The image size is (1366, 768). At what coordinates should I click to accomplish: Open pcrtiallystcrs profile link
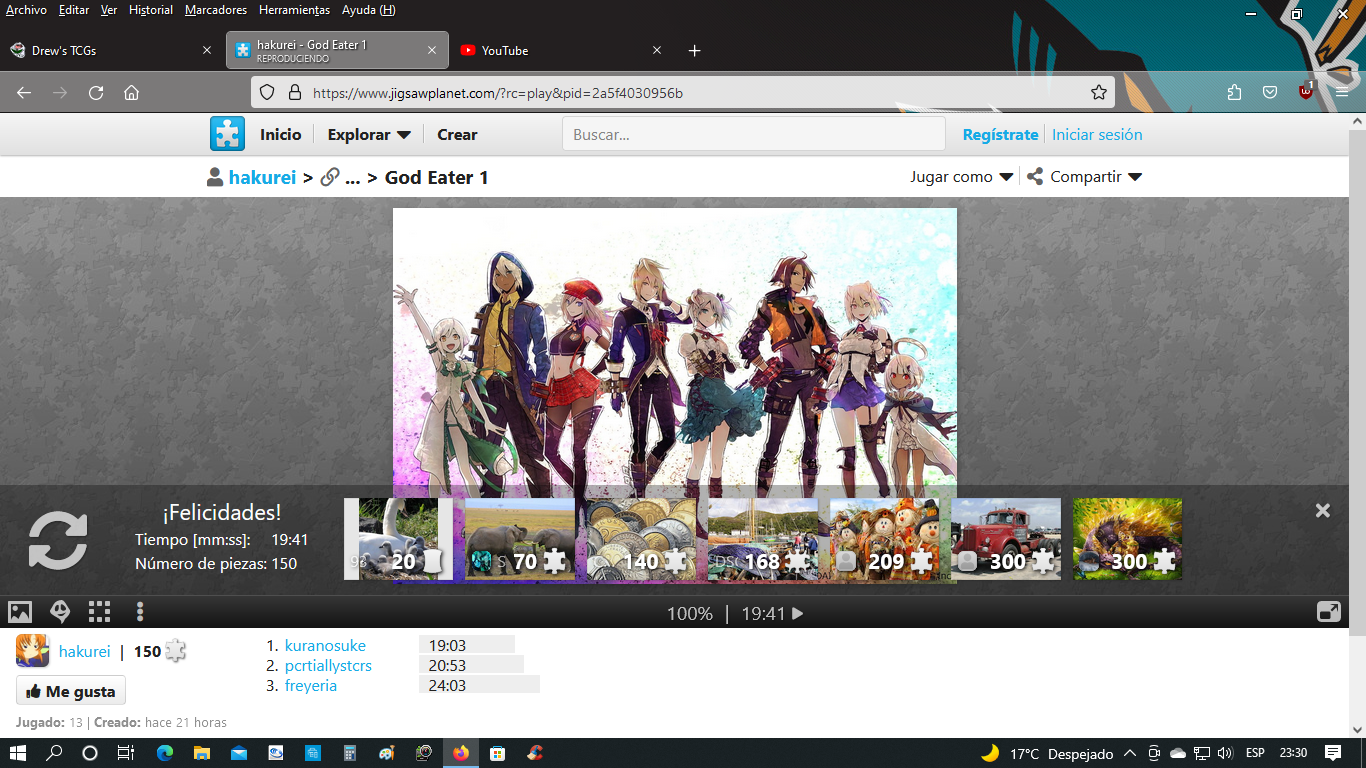328,666
